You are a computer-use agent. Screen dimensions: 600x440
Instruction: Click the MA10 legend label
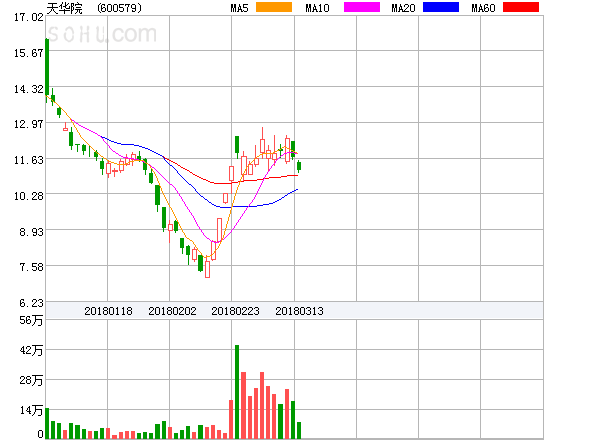[317, 8]
